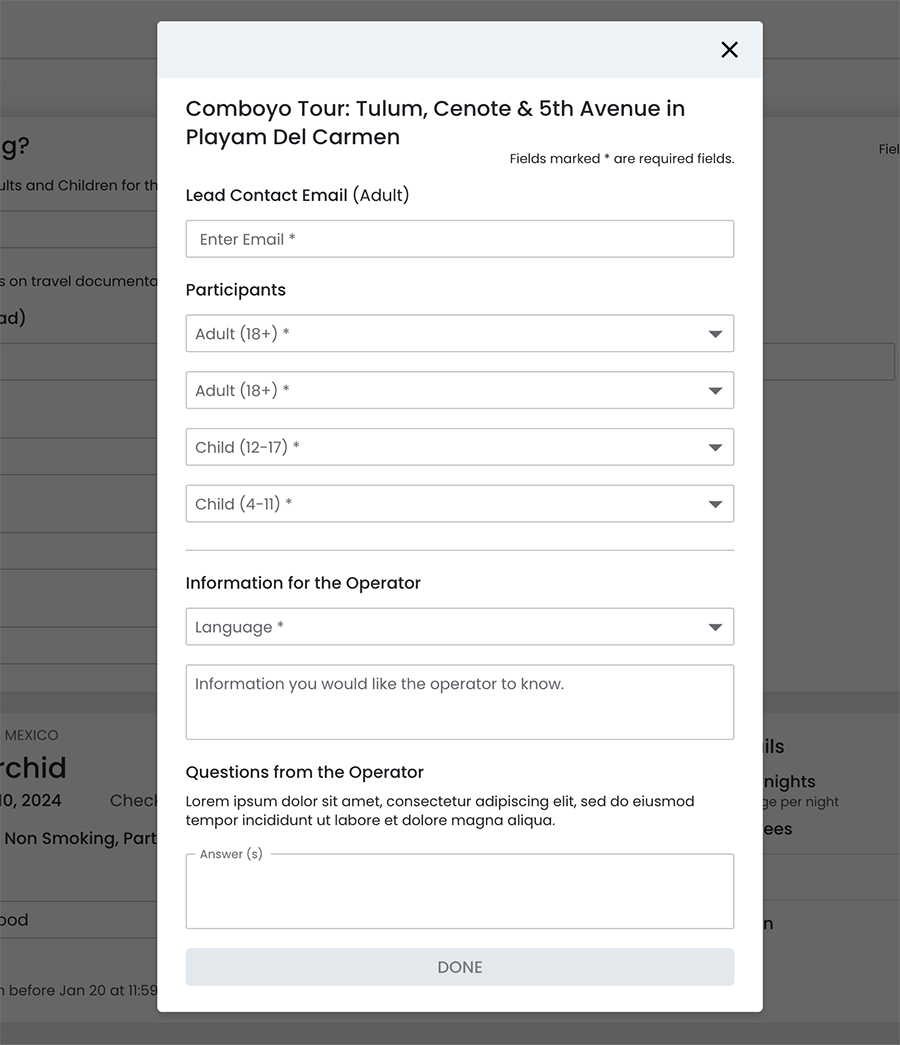Click the arrow icon on Child (12-17) field
This screenshot has height=1045, width=900.
pyautogui.click(x=715, y=448)
